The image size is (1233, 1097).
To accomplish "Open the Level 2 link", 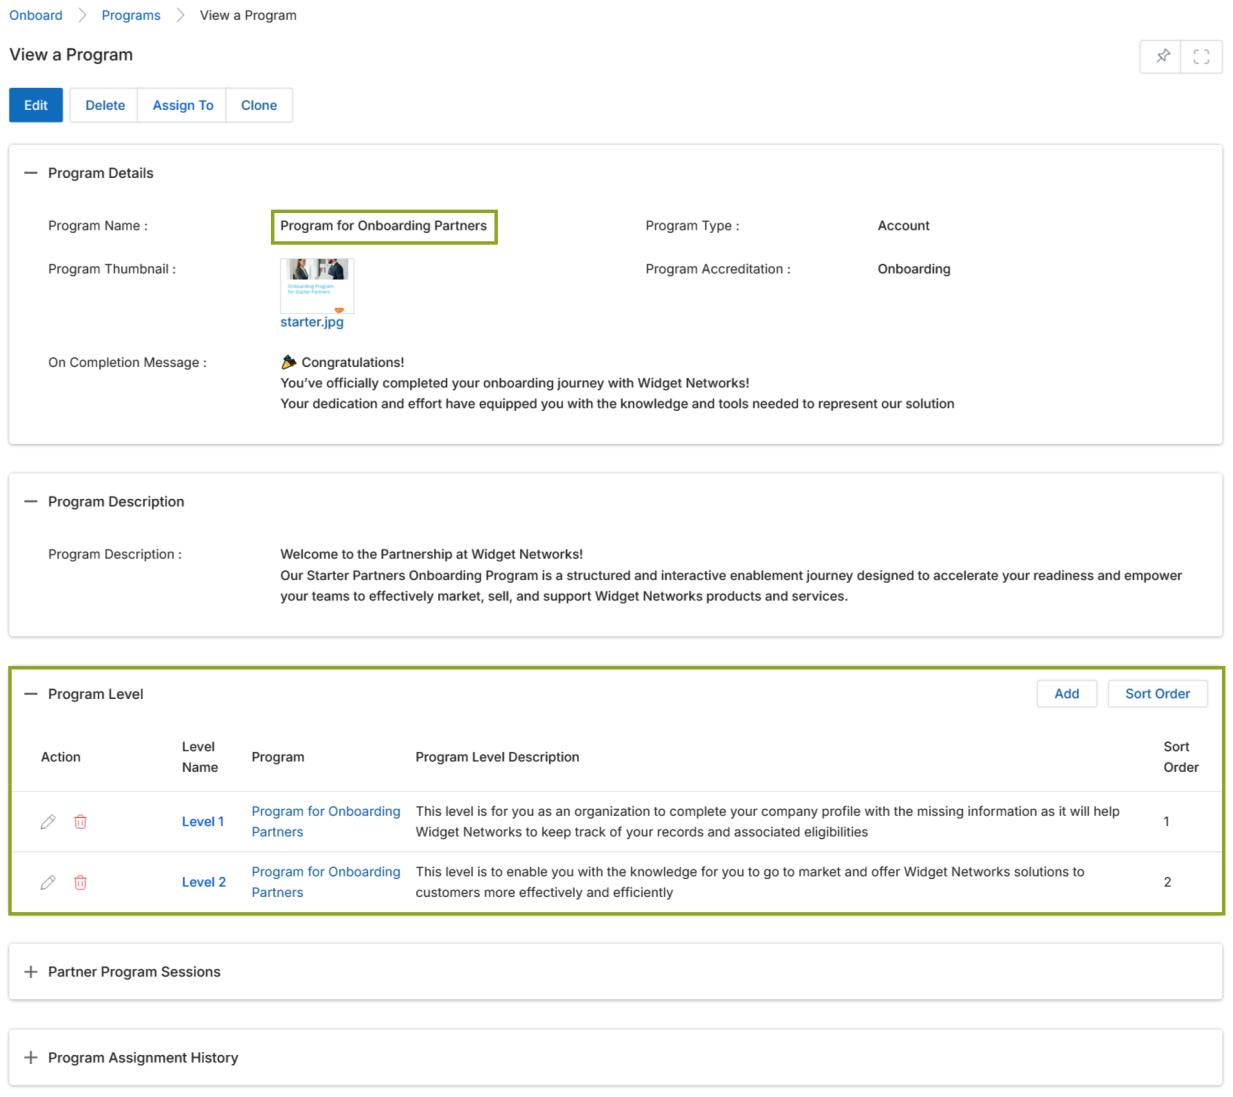I will pos(204,883).
